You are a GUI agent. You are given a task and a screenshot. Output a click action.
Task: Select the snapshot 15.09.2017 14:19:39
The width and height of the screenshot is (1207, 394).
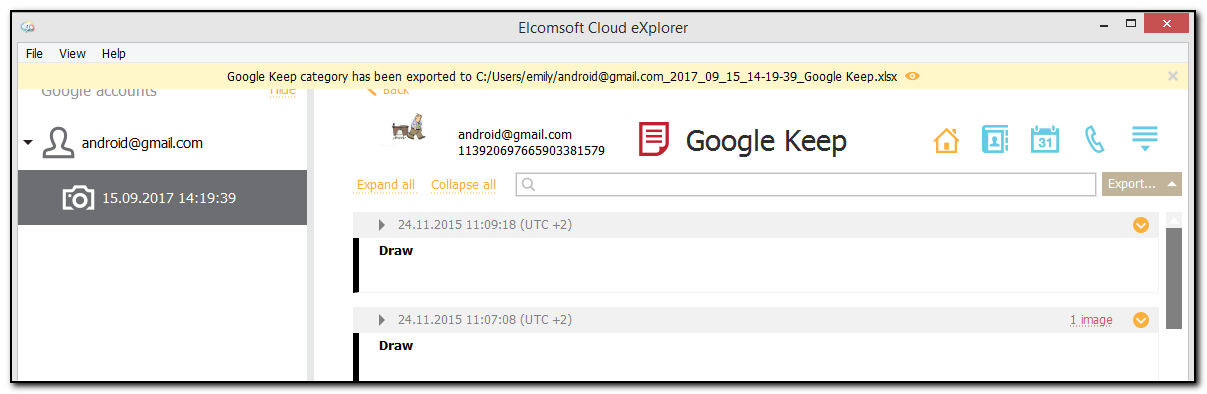tap(162, 197)
